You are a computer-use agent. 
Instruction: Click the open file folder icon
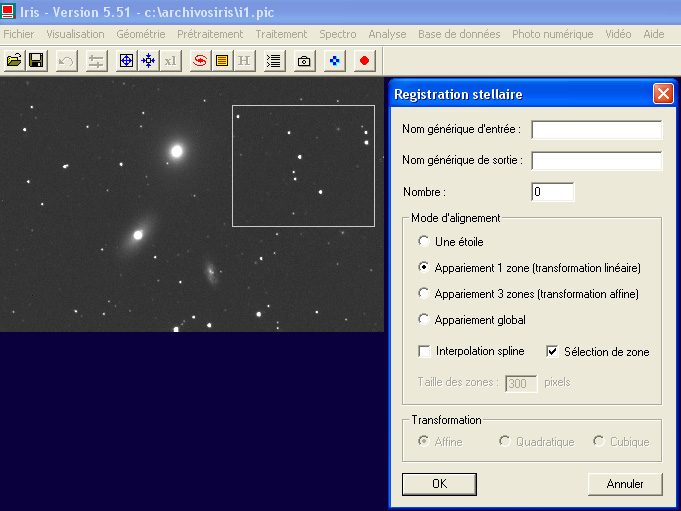click(x=14, y=61)
